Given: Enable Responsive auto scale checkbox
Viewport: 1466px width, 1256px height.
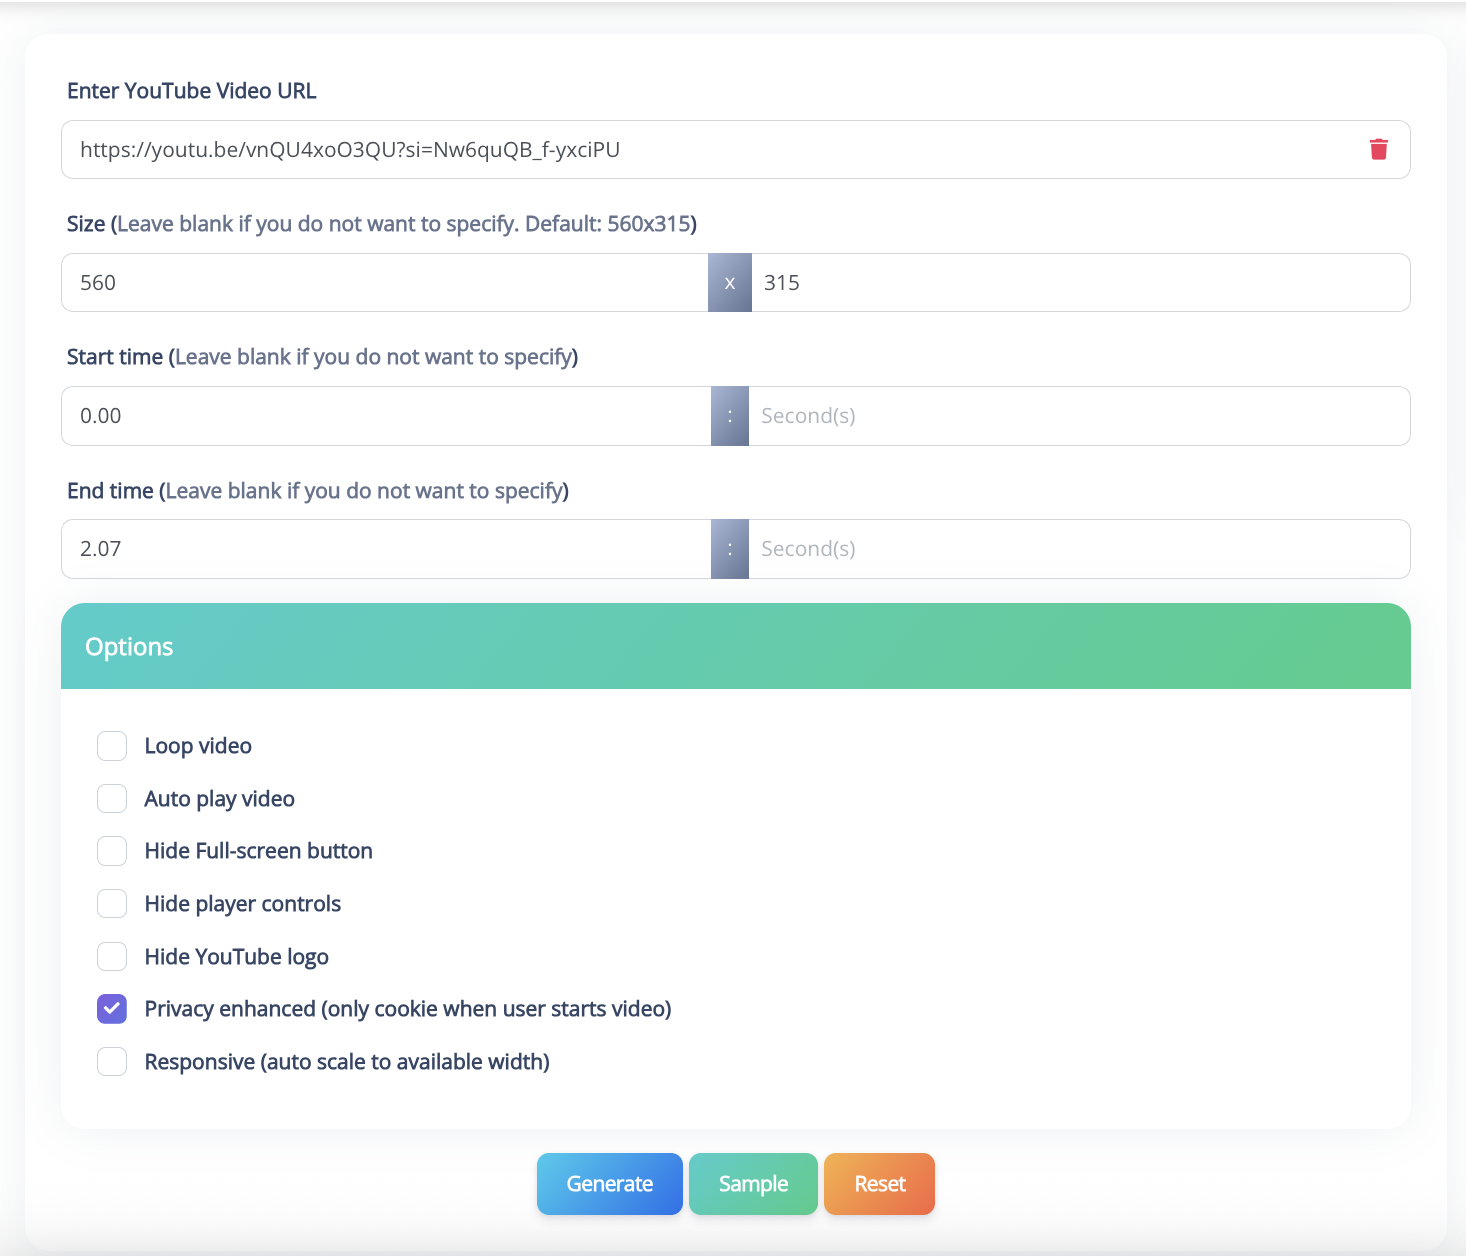Looking at the screenshot, I should click(112, 1062).
